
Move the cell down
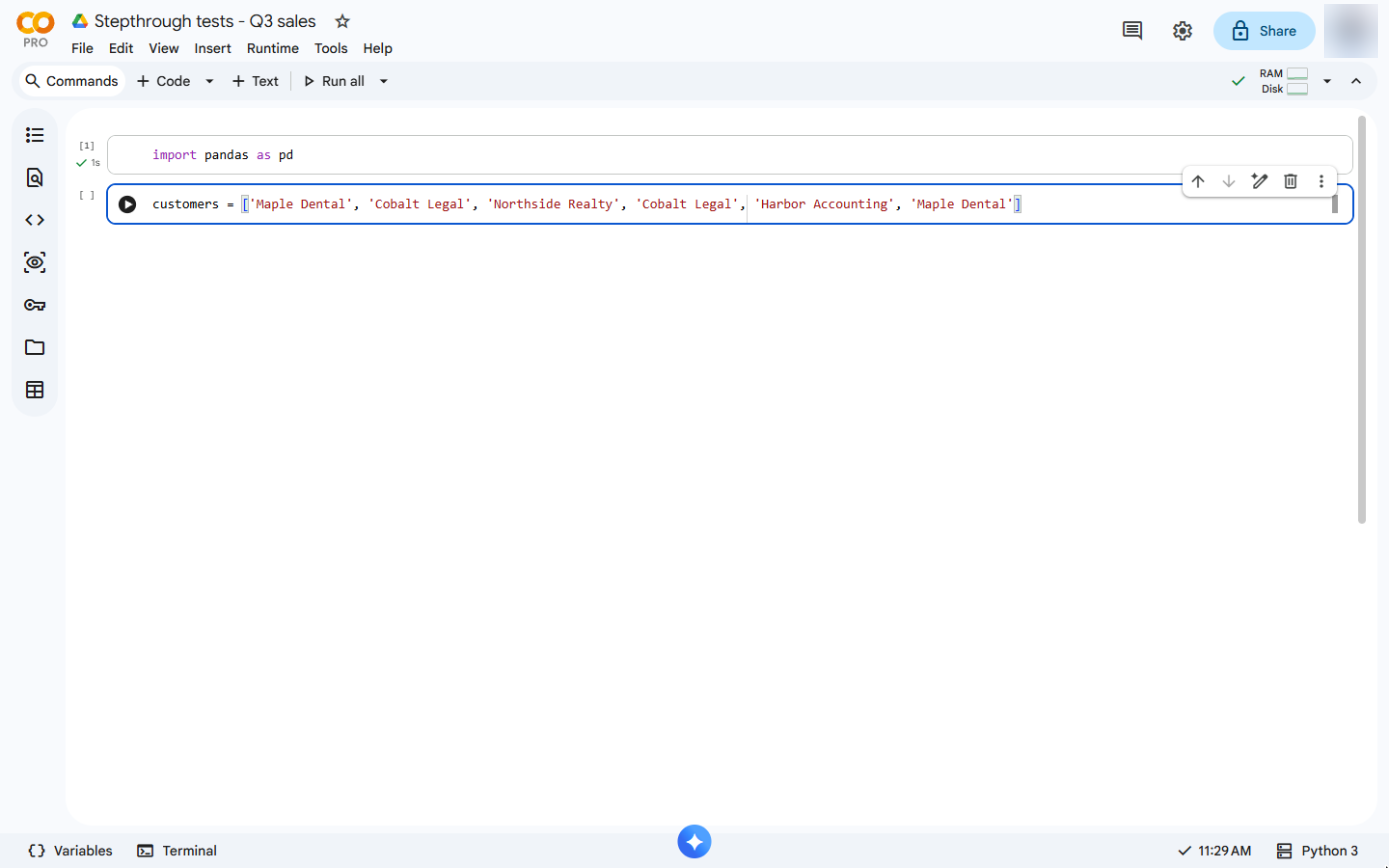coord(1229,181)
